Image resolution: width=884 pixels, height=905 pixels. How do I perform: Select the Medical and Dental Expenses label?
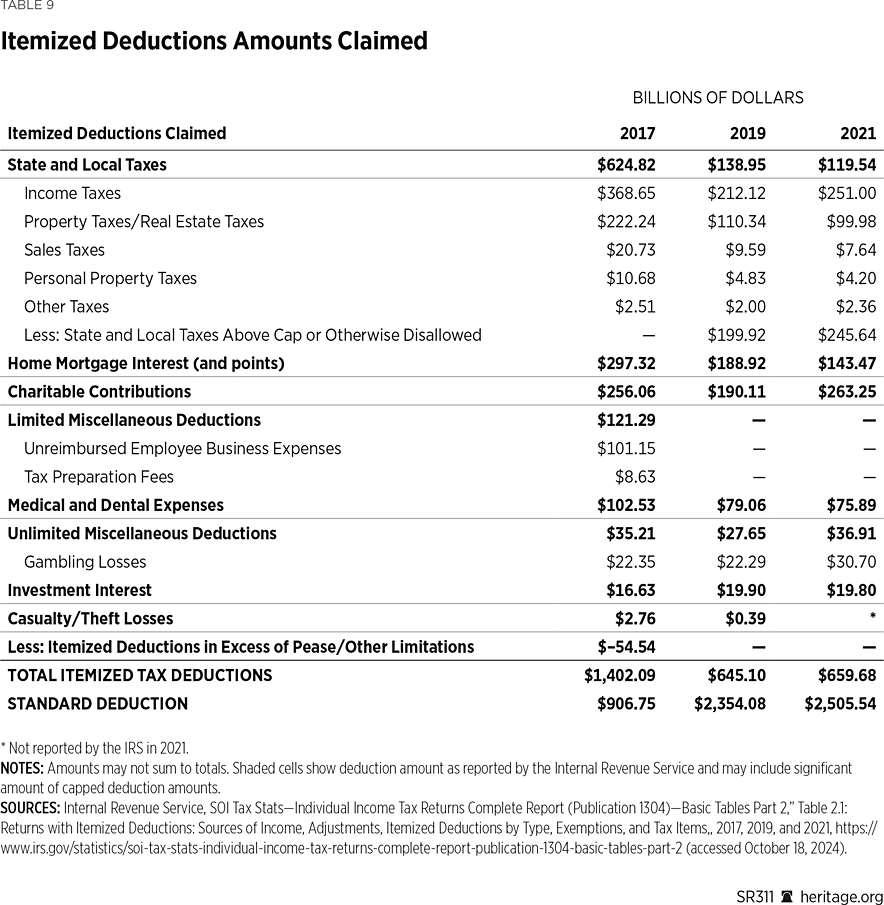point(115,505)
